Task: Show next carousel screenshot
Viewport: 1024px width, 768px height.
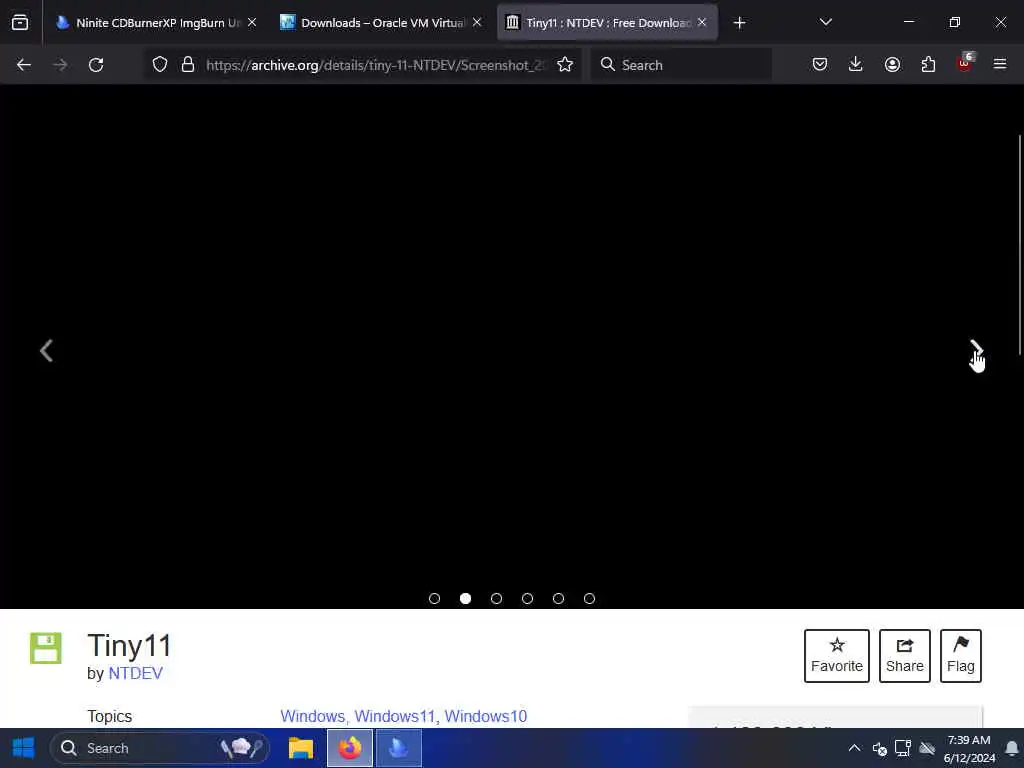Action: (x=976, y=351)
